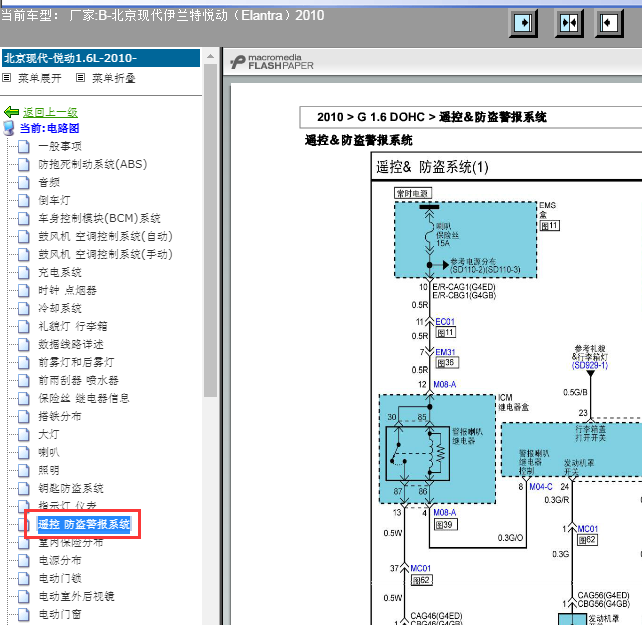Click the green back arrow icon
The width and height of the screenshot is (642, 625).
click(11, 112)
